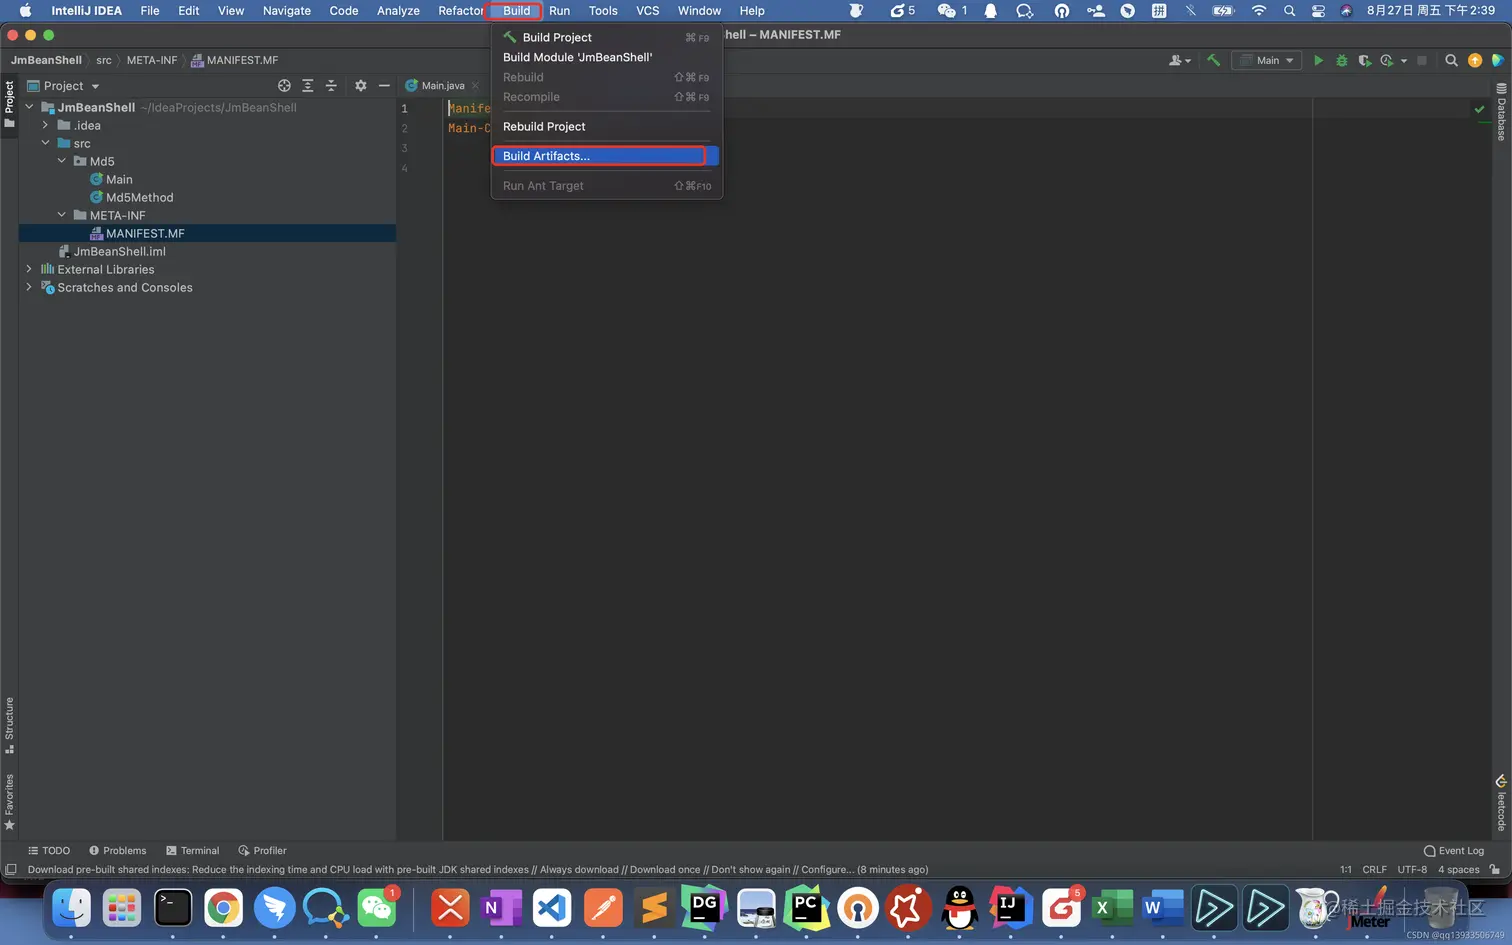Click the Project tool window stripe button
This screenshot has height=945, width=1512.
click(9, 104)
